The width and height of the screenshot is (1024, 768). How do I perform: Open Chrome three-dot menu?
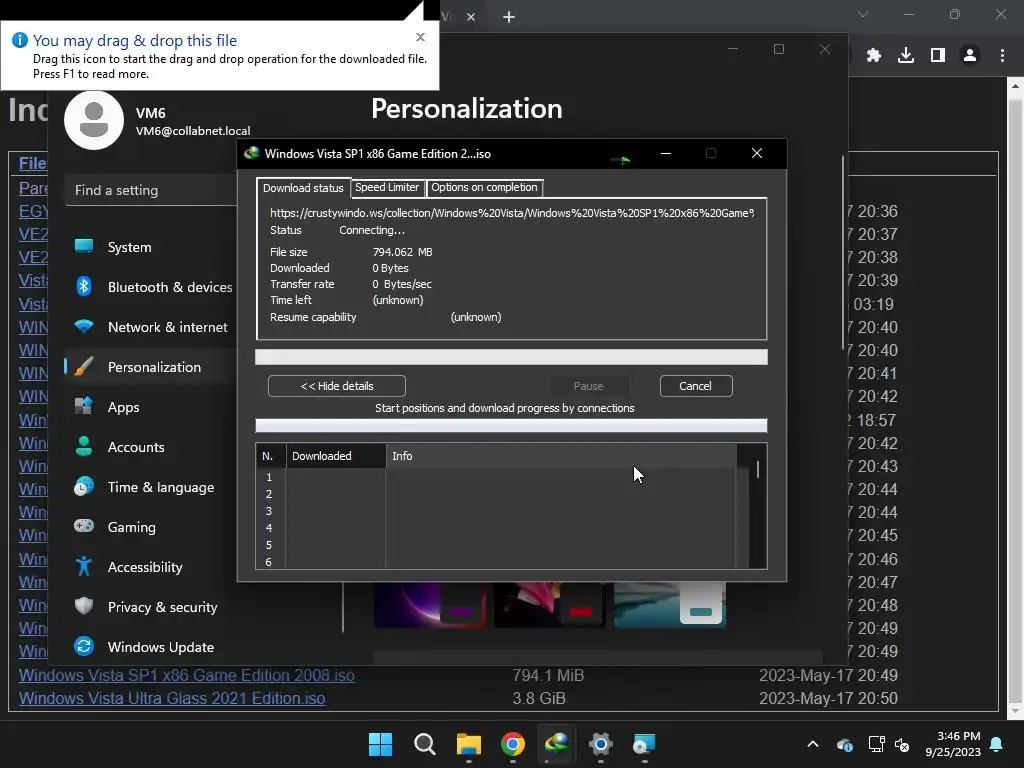point(1002,56)
